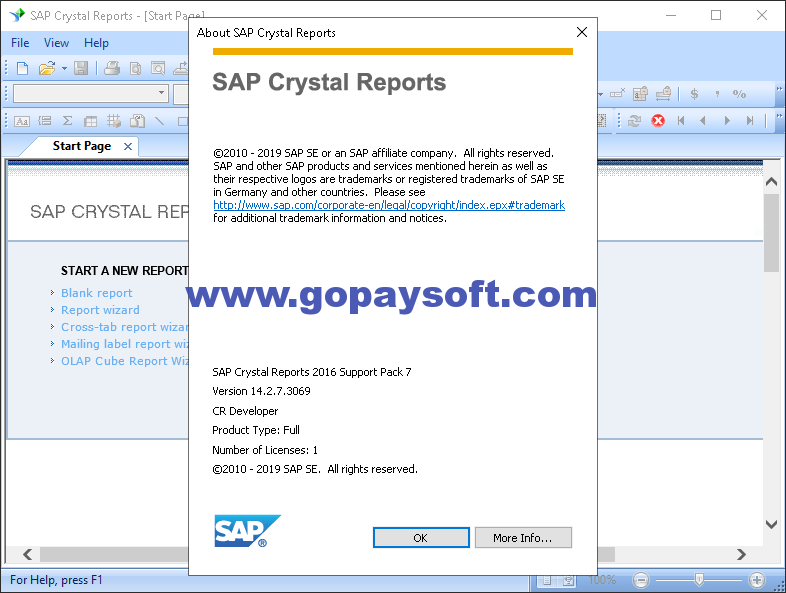The height and width of the screenshot is (593, 786).
Task: Click the 'Product Type: Full' text
Action: coord(256,430)
